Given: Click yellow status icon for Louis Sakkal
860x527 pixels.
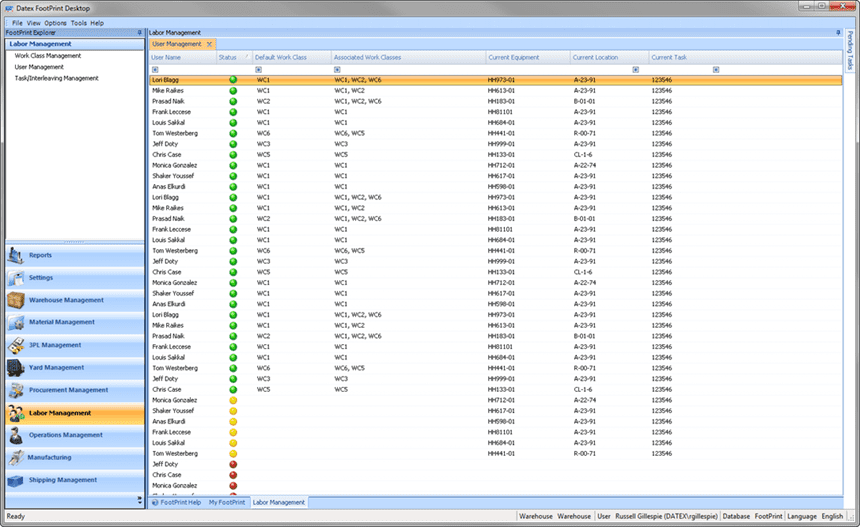Looking at the screenshot, I should [x=233, y=443].
